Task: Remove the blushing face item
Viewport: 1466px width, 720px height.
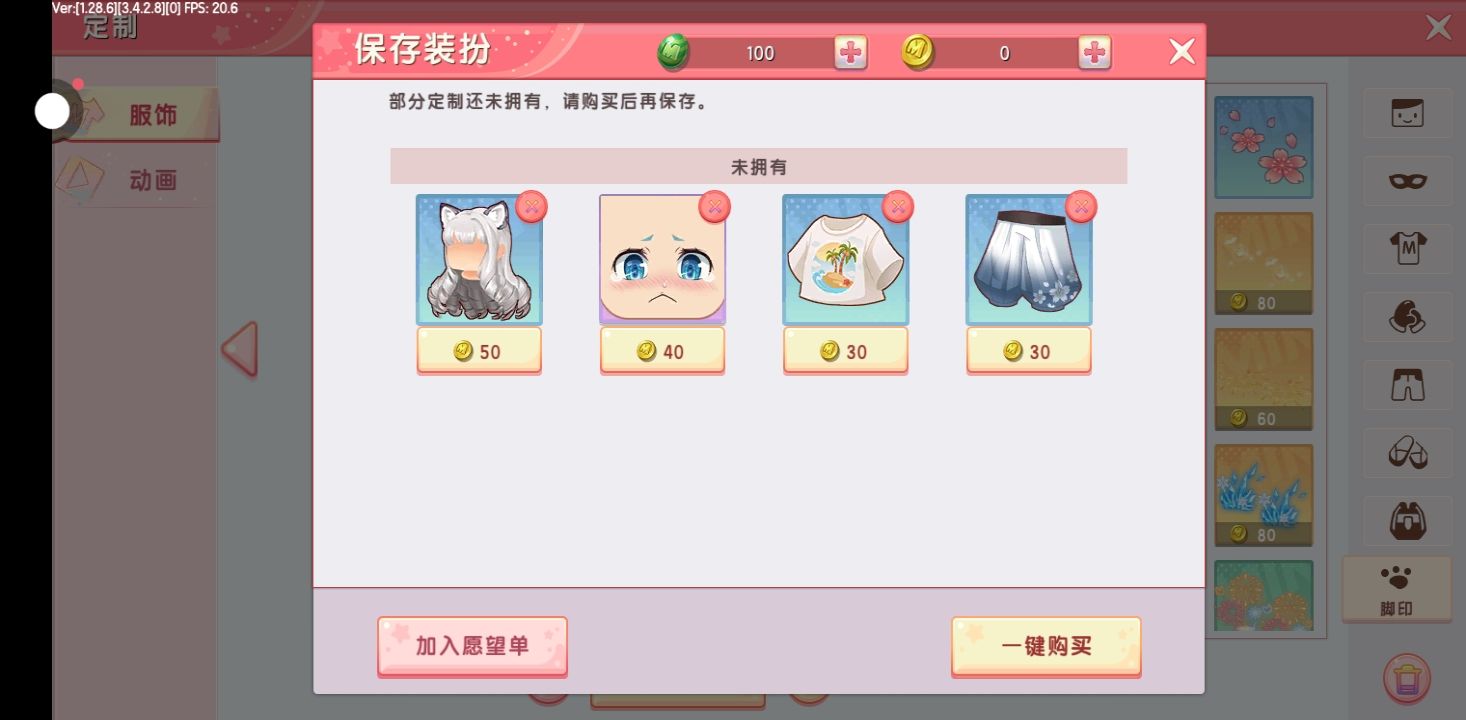Action: point(715,207)
